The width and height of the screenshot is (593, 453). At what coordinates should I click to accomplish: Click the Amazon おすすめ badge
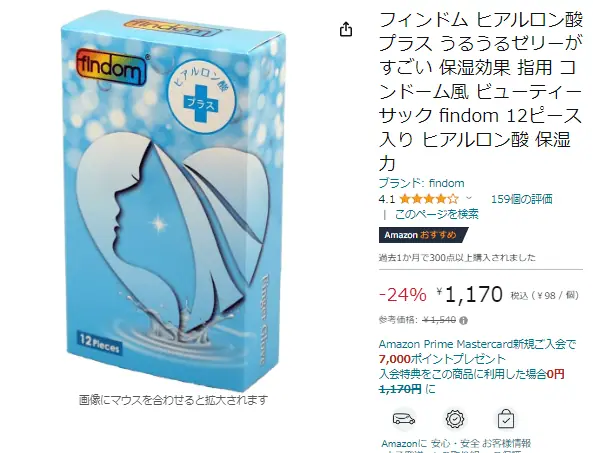pos(423,235)
